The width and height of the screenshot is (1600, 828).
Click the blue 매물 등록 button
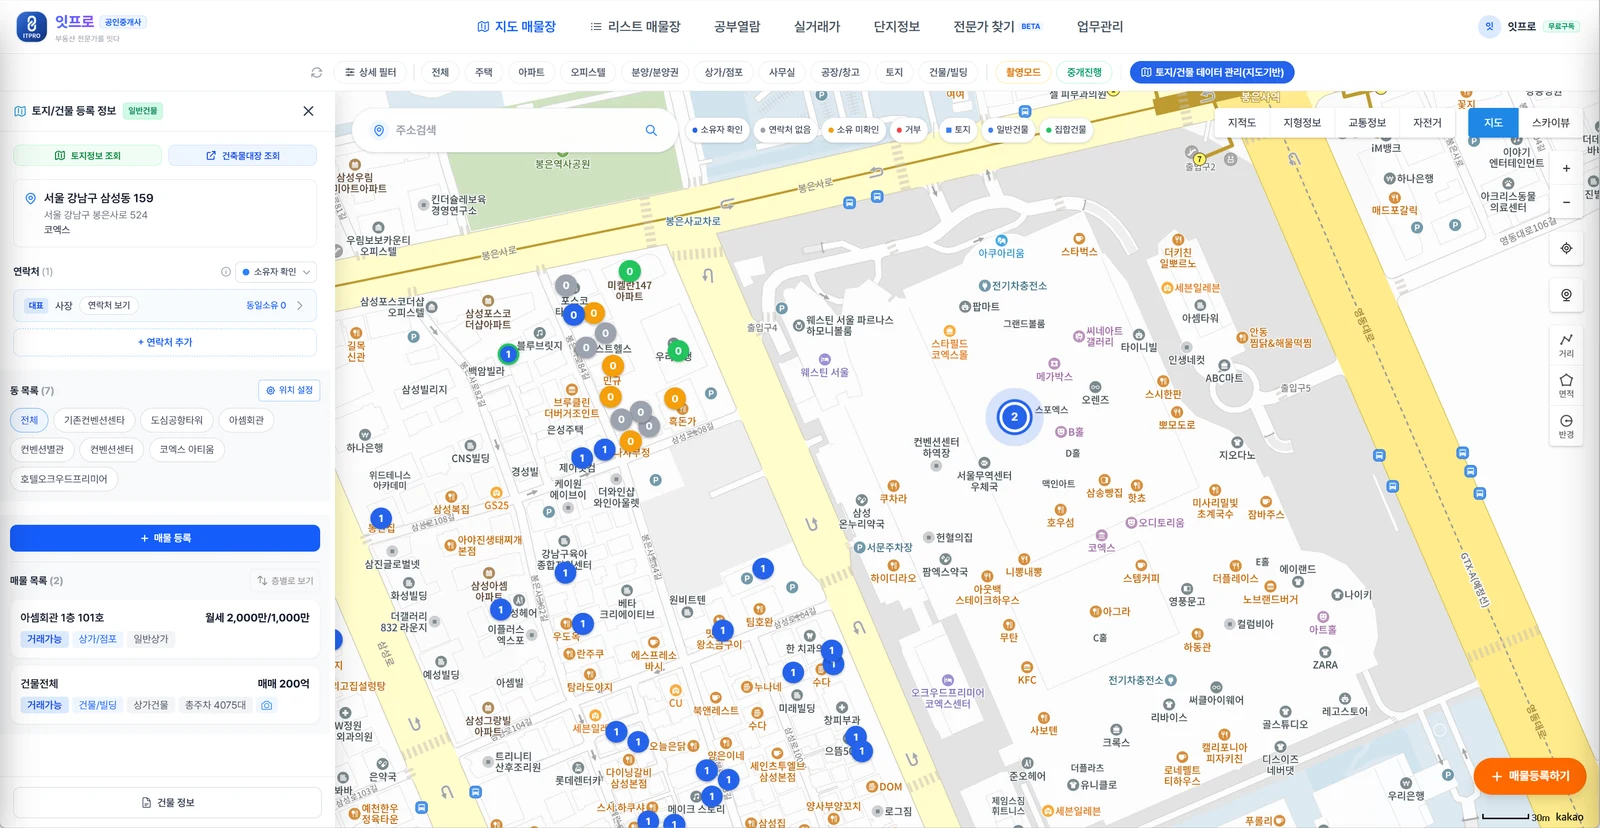coord(165,538)
